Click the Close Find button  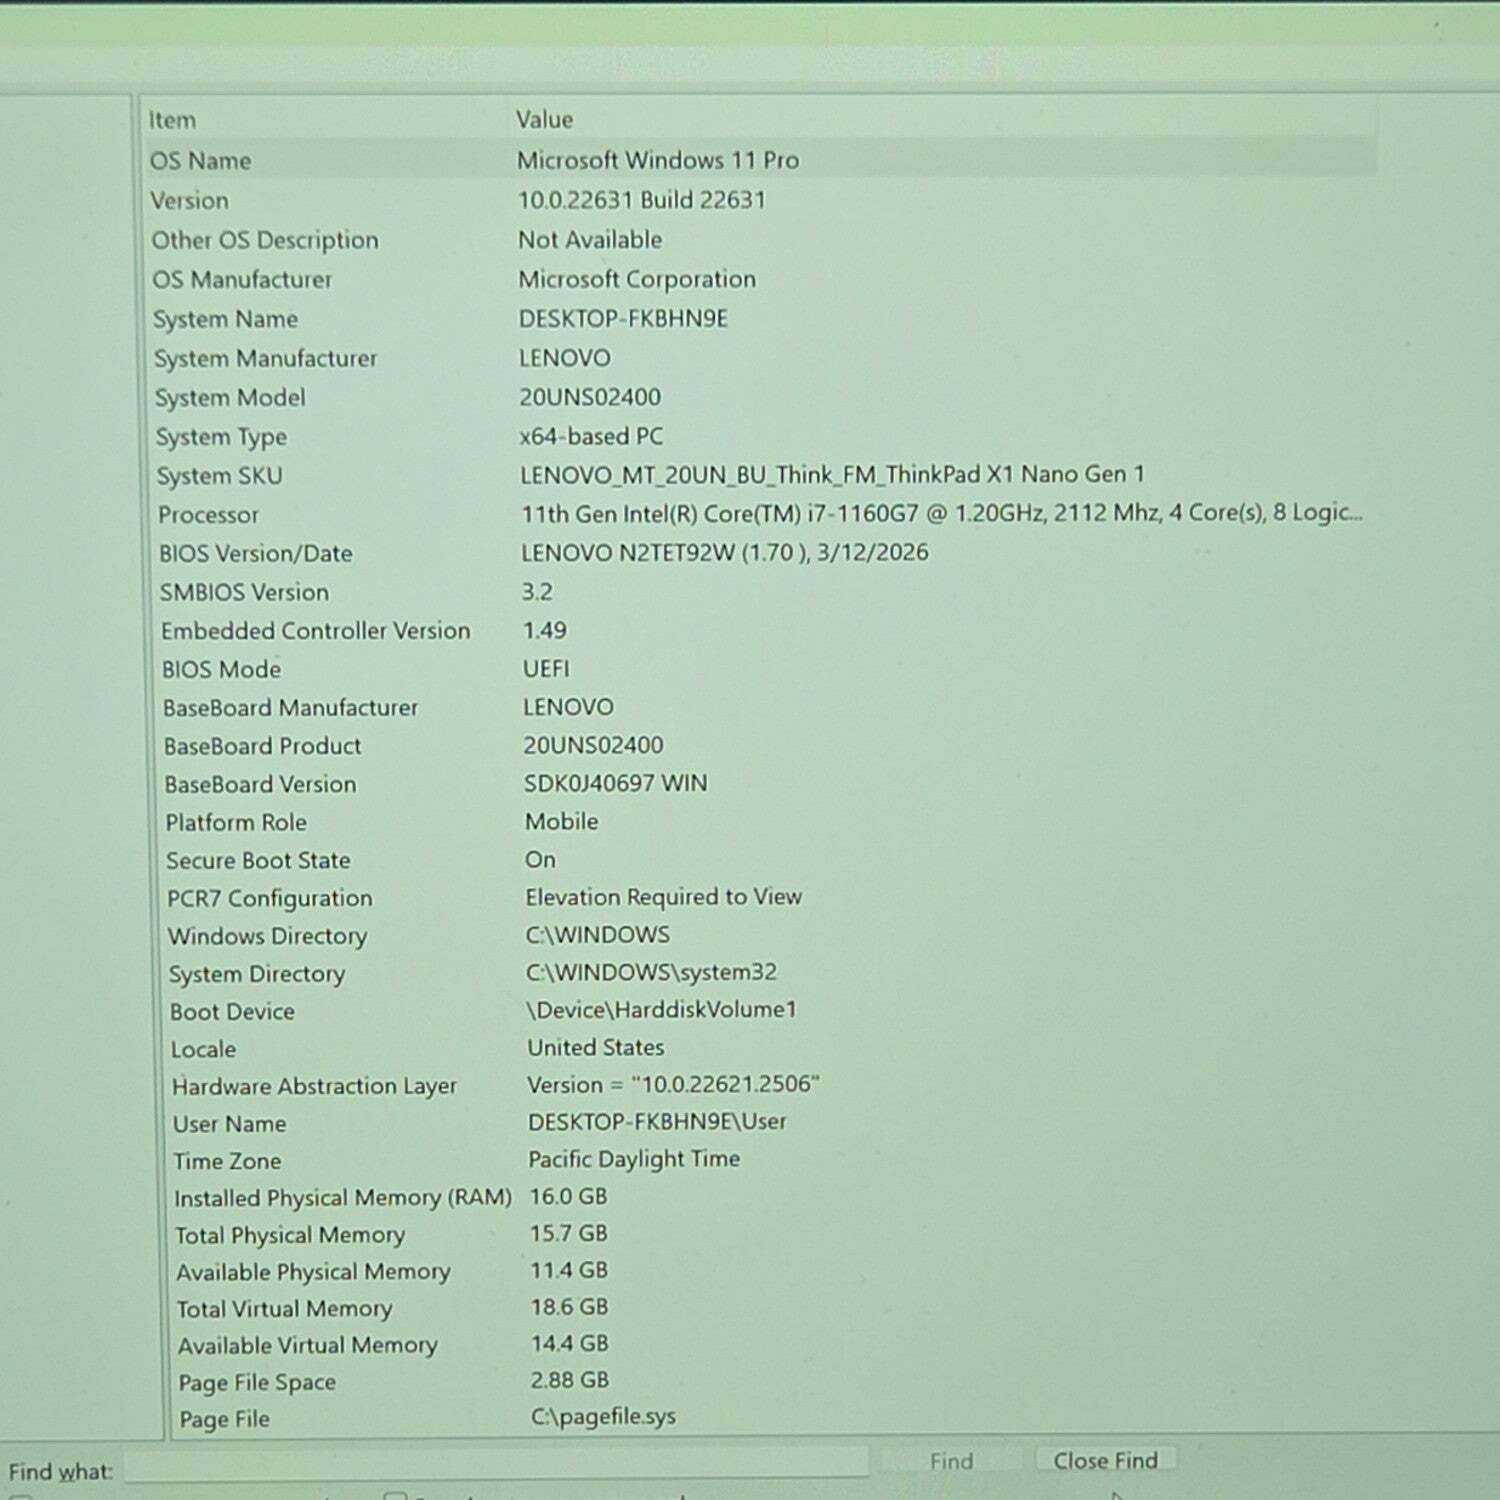click(1105, 1460)
